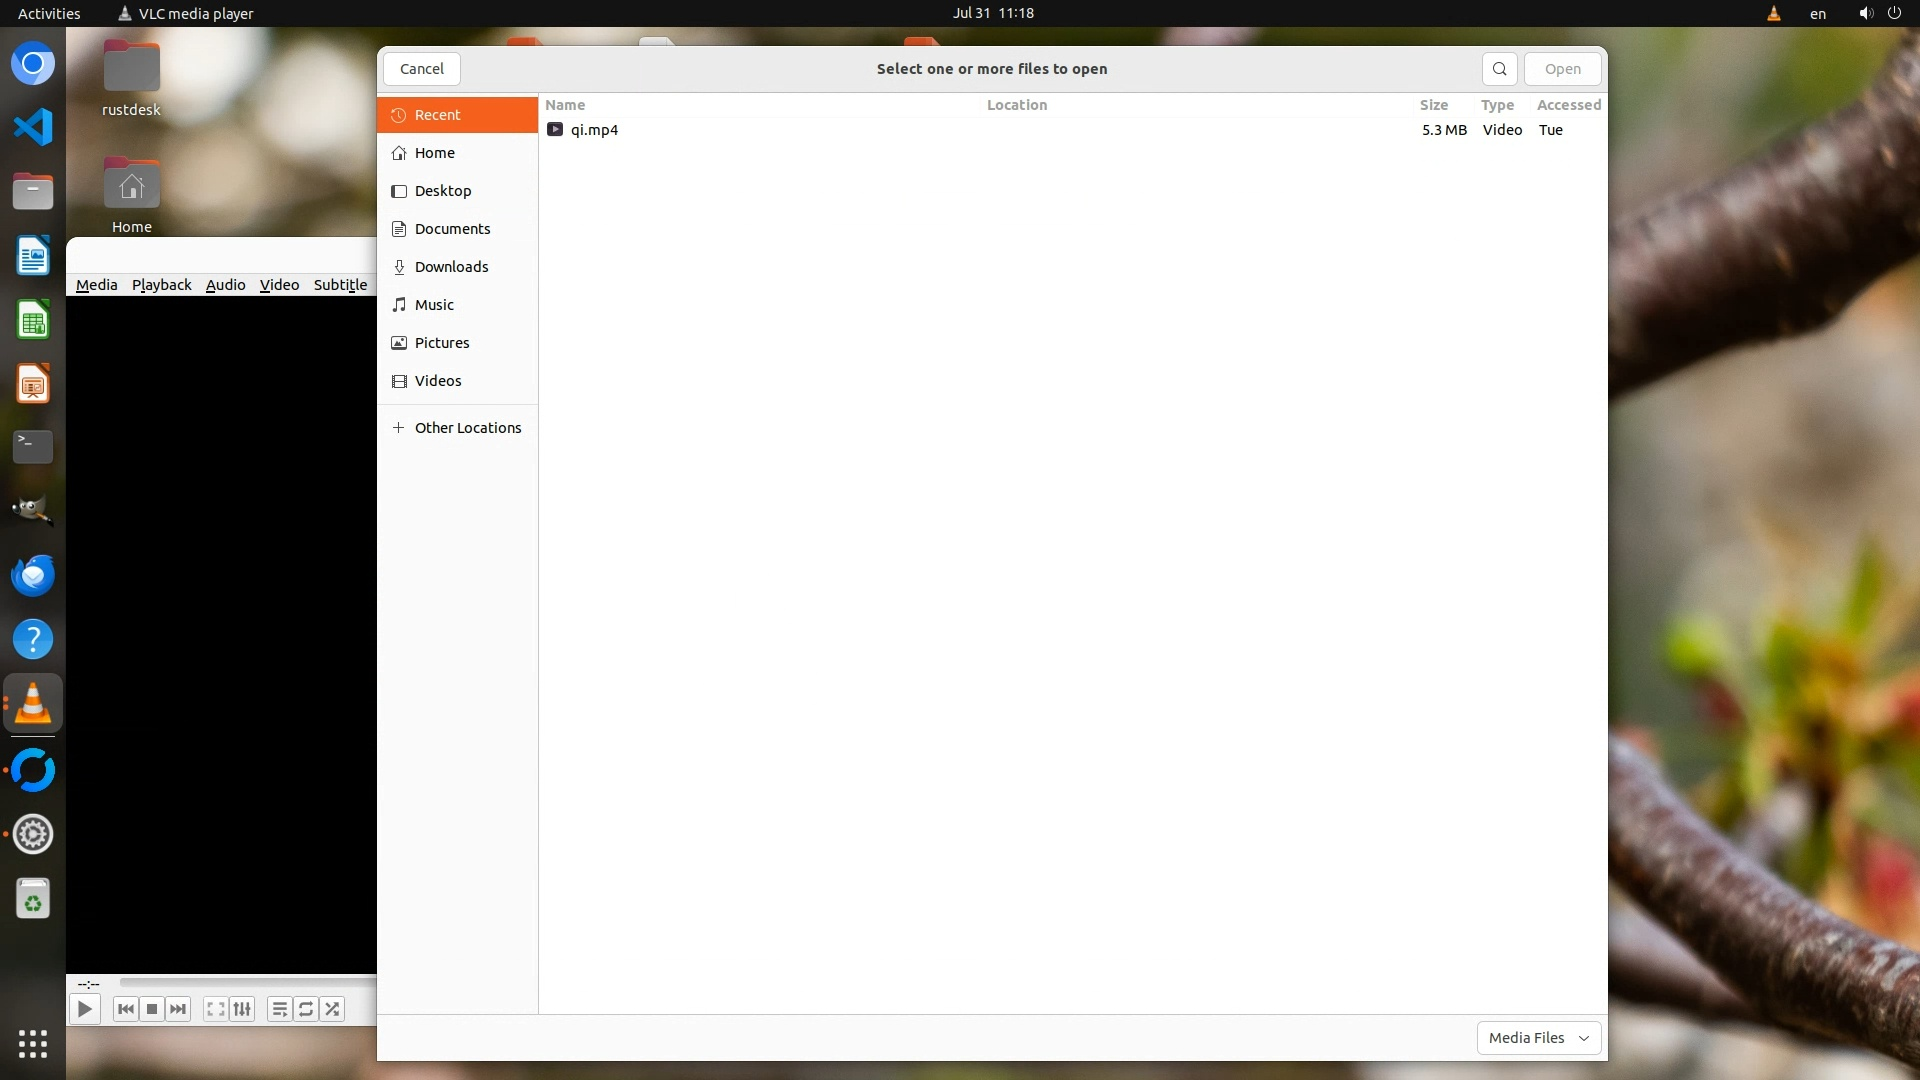The image size is (1920, 1080).
Task: Click the stop playback icon
Action: tap(152, 1009)
